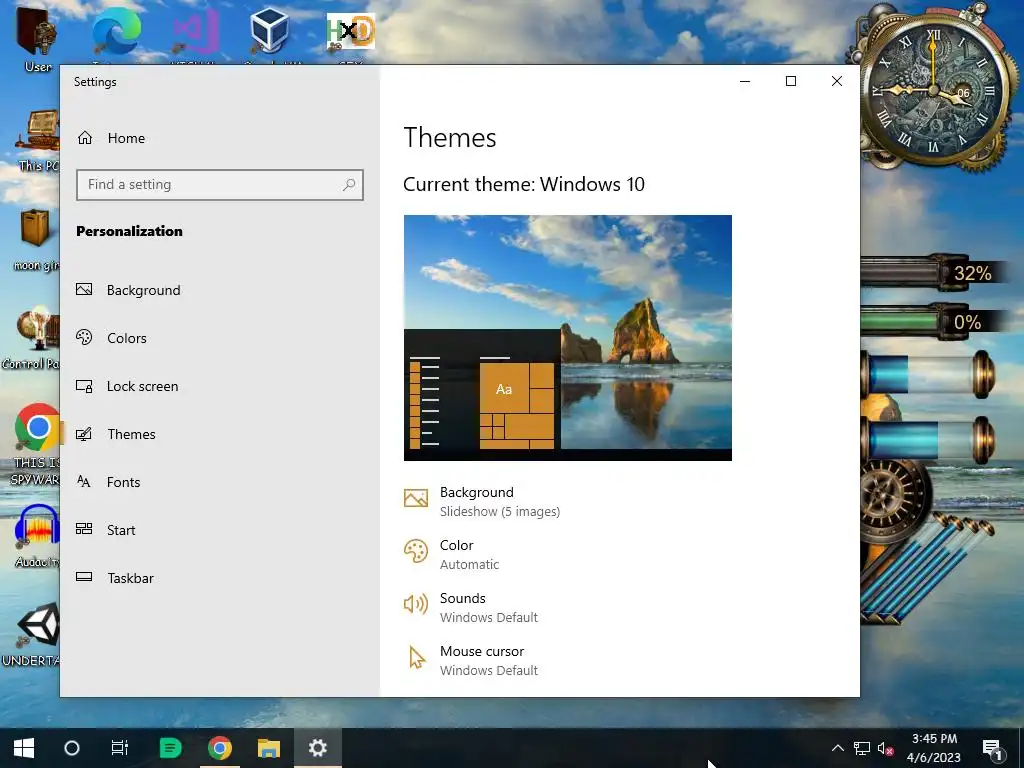
Task: Click the muted volume tray icon
Action: [886, 748]
